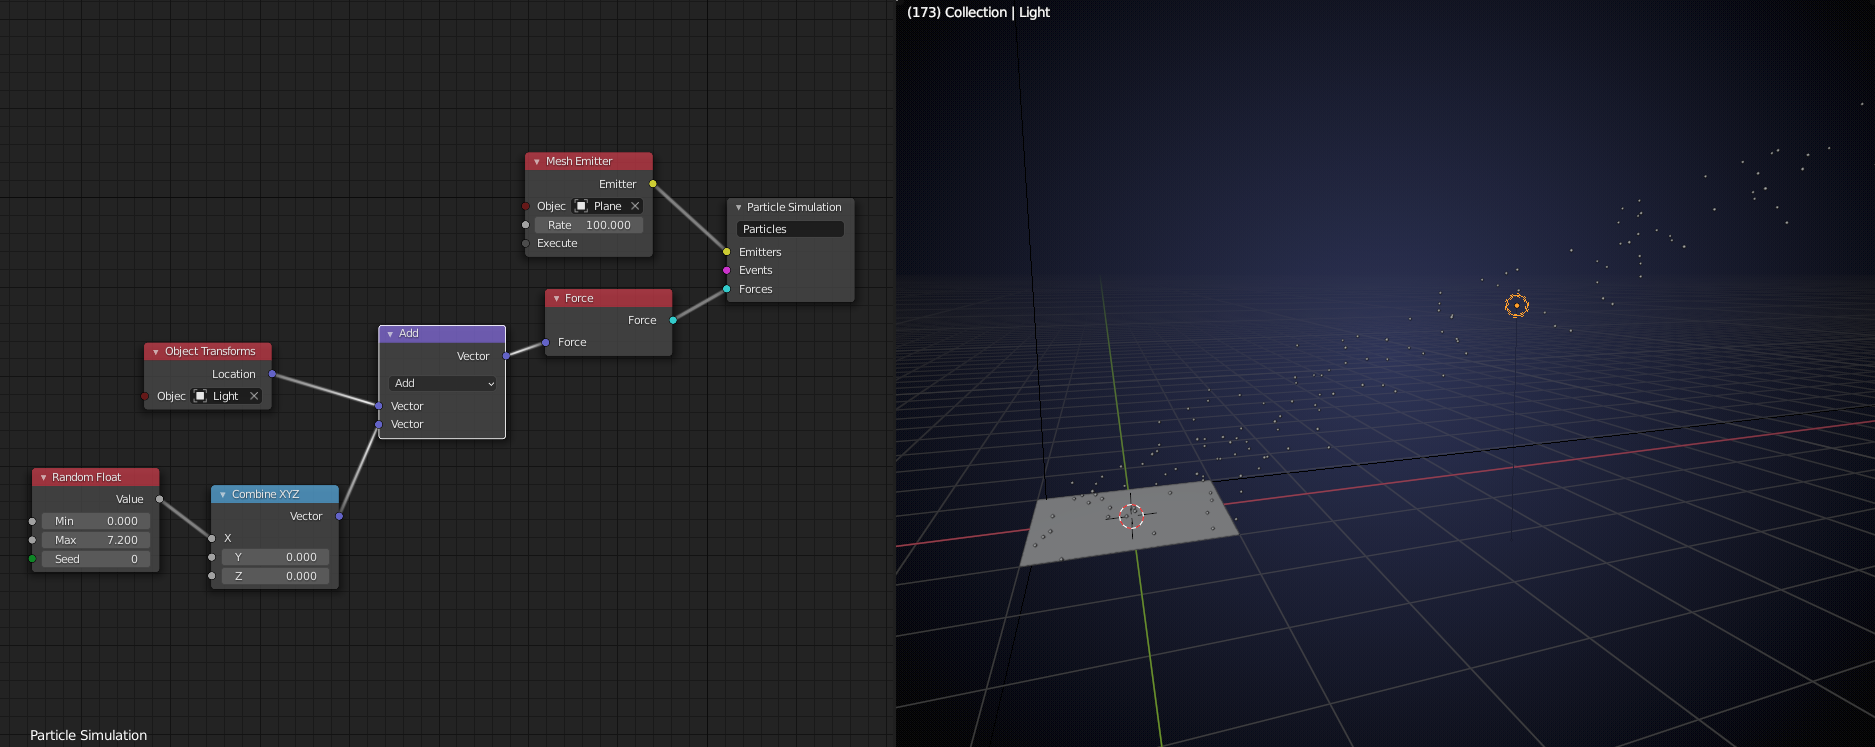Click the Mesh Emitter Object input socket

pyautogui.click(x=525, y=206)
